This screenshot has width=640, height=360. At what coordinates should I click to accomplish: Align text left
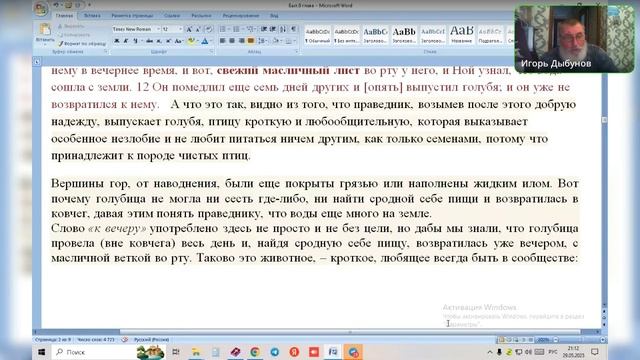(x=222, y=41)
